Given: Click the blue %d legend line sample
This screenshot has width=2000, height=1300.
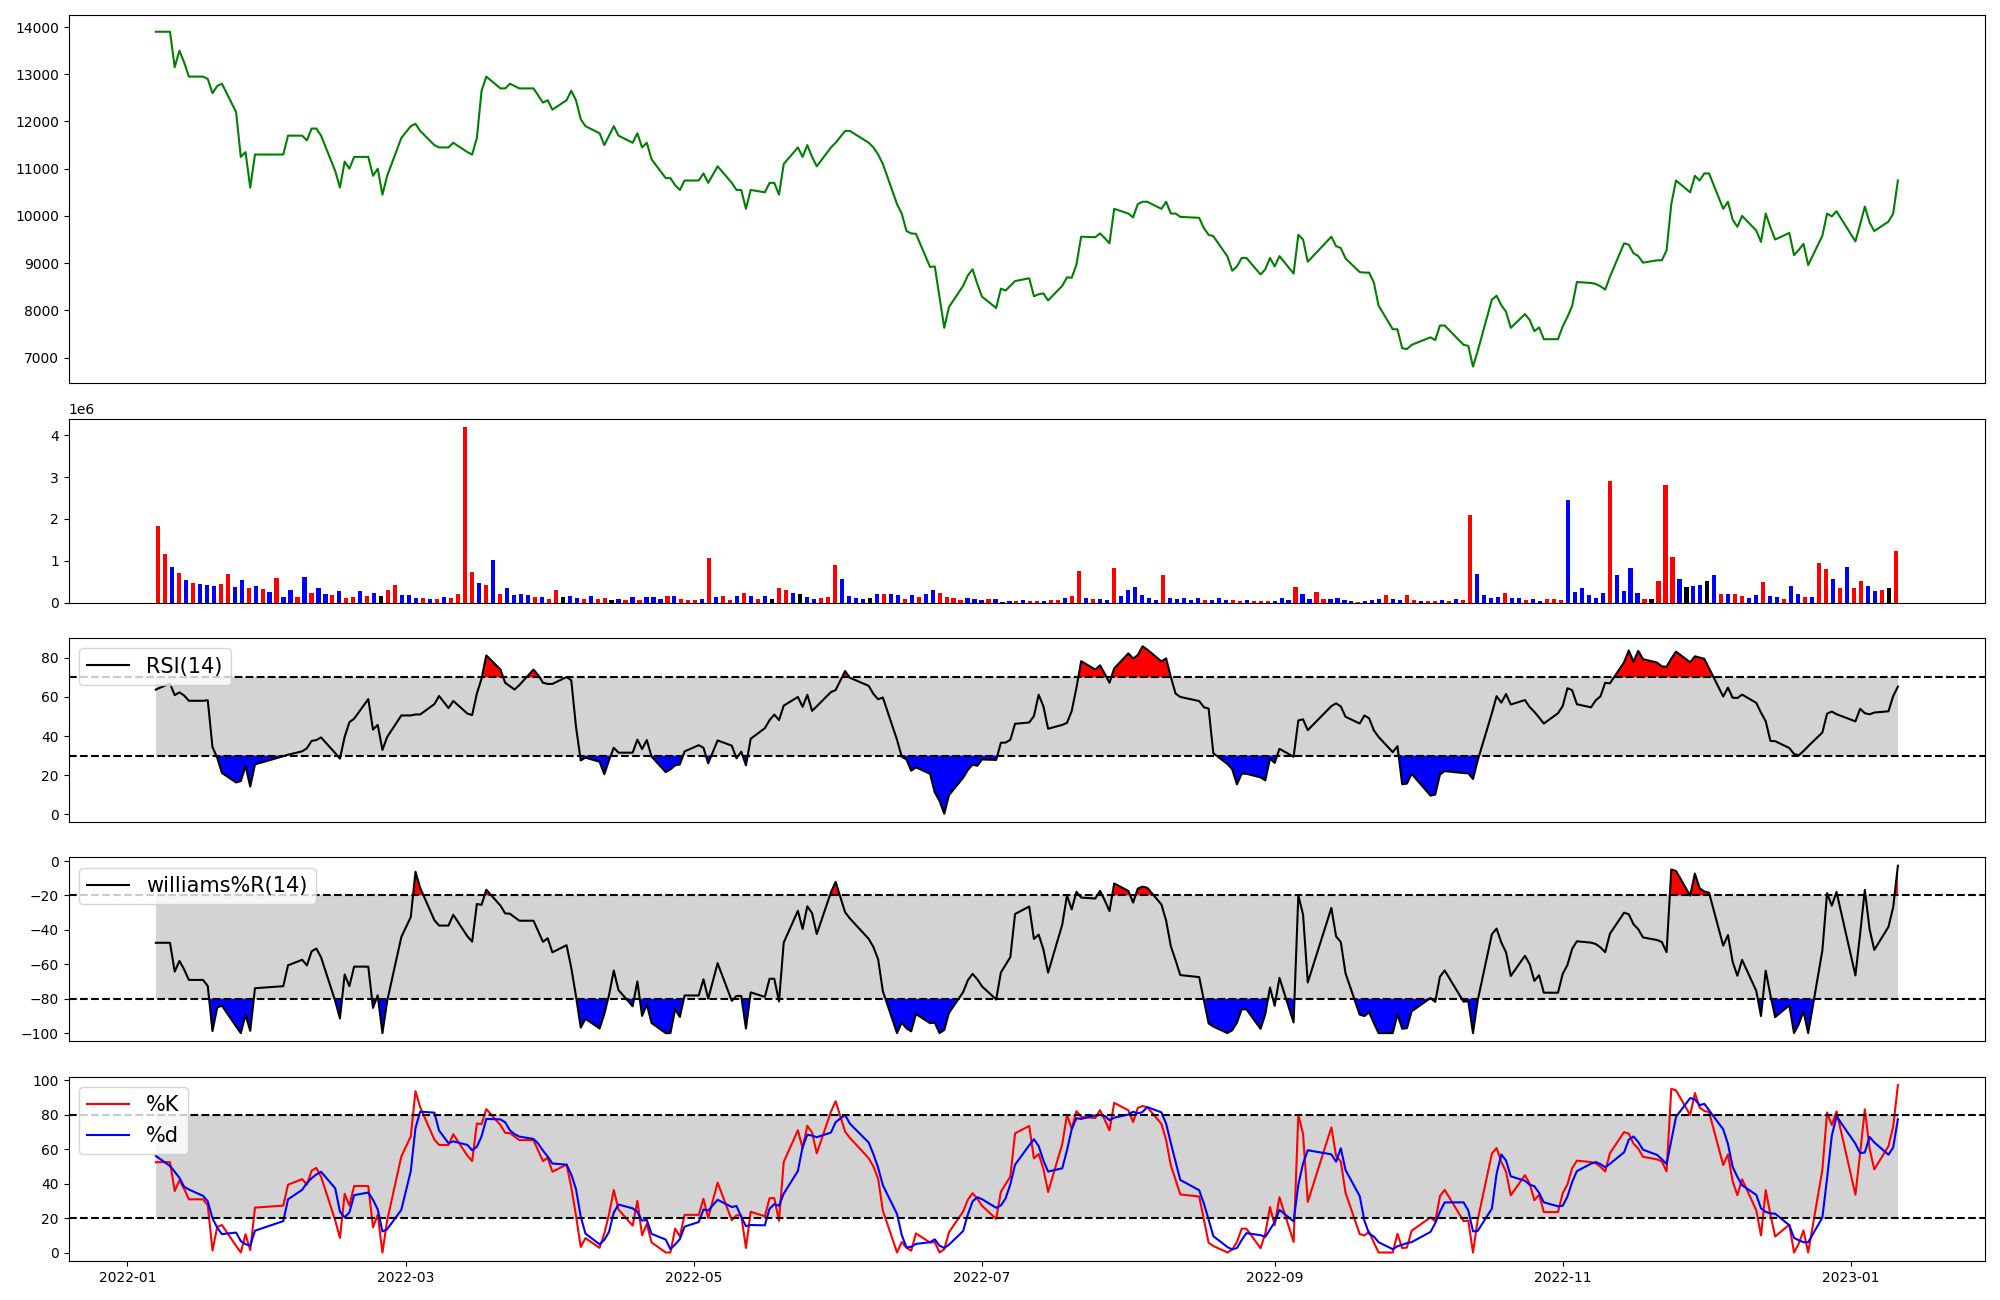Looking at the screenshot, I should tap(109, 1135).
